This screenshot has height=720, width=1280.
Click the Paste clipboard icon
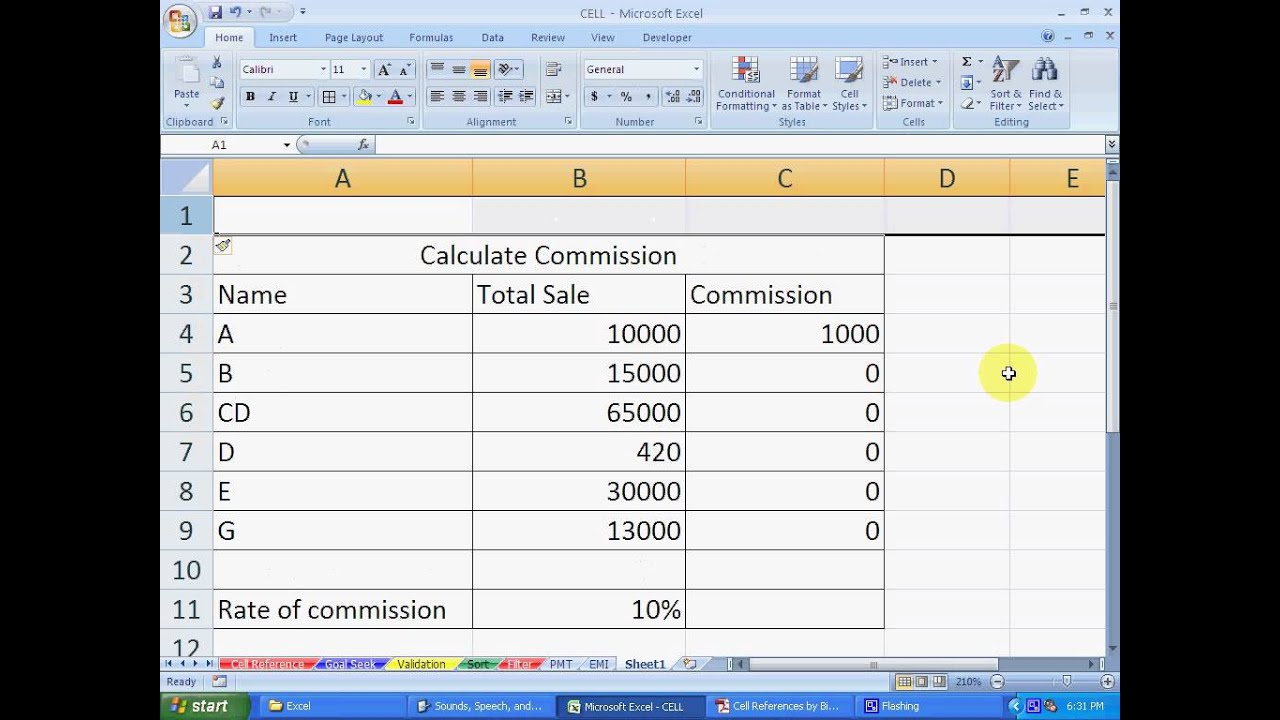click(x=186, y=70)
